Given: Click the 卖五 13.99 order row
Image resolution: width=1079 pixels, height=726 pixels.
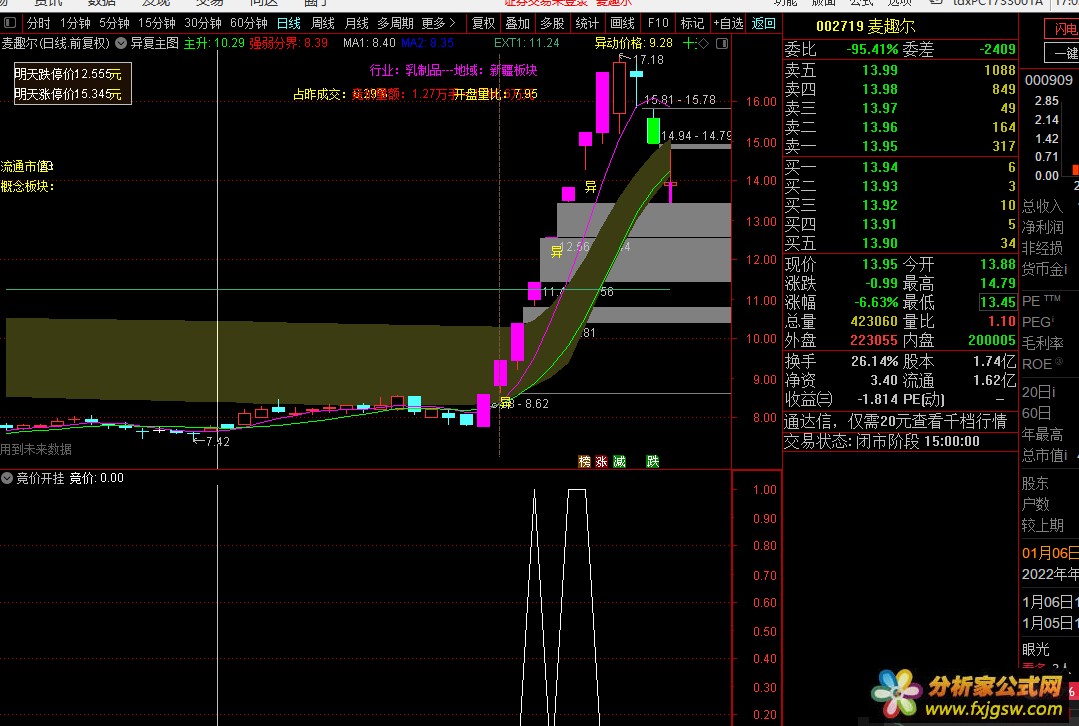Looking at the screenshot, I should tap(900, 70).
